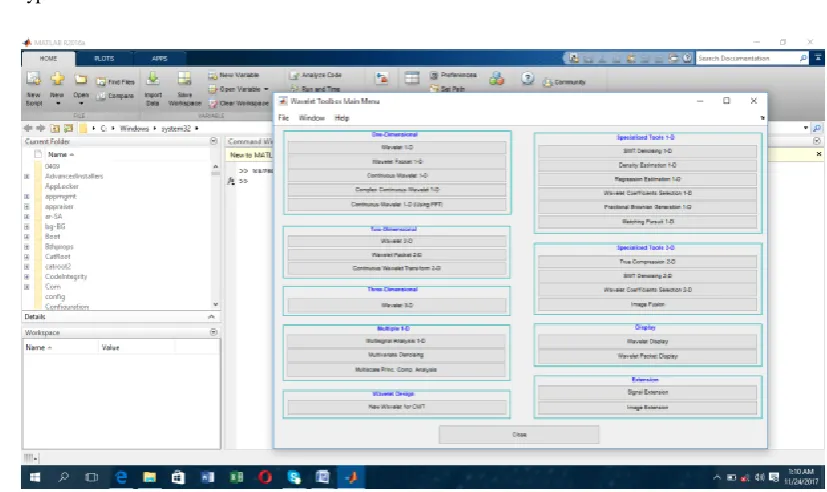Click the Layout icon
This screenshot has width=827, height=492.
412,79
